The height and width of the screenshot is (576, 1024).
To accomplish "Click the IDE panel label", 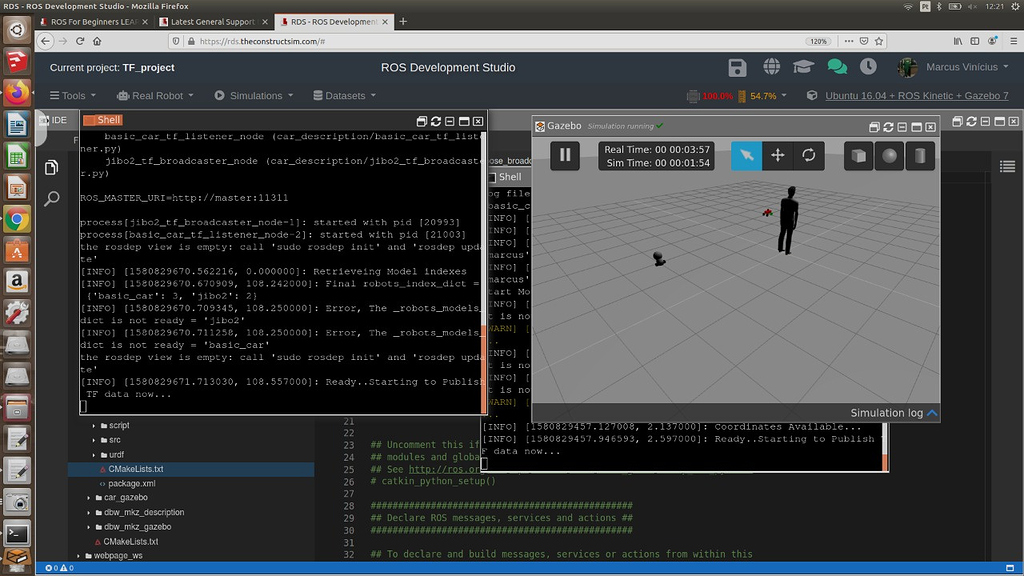I will (x=59, y=120).
